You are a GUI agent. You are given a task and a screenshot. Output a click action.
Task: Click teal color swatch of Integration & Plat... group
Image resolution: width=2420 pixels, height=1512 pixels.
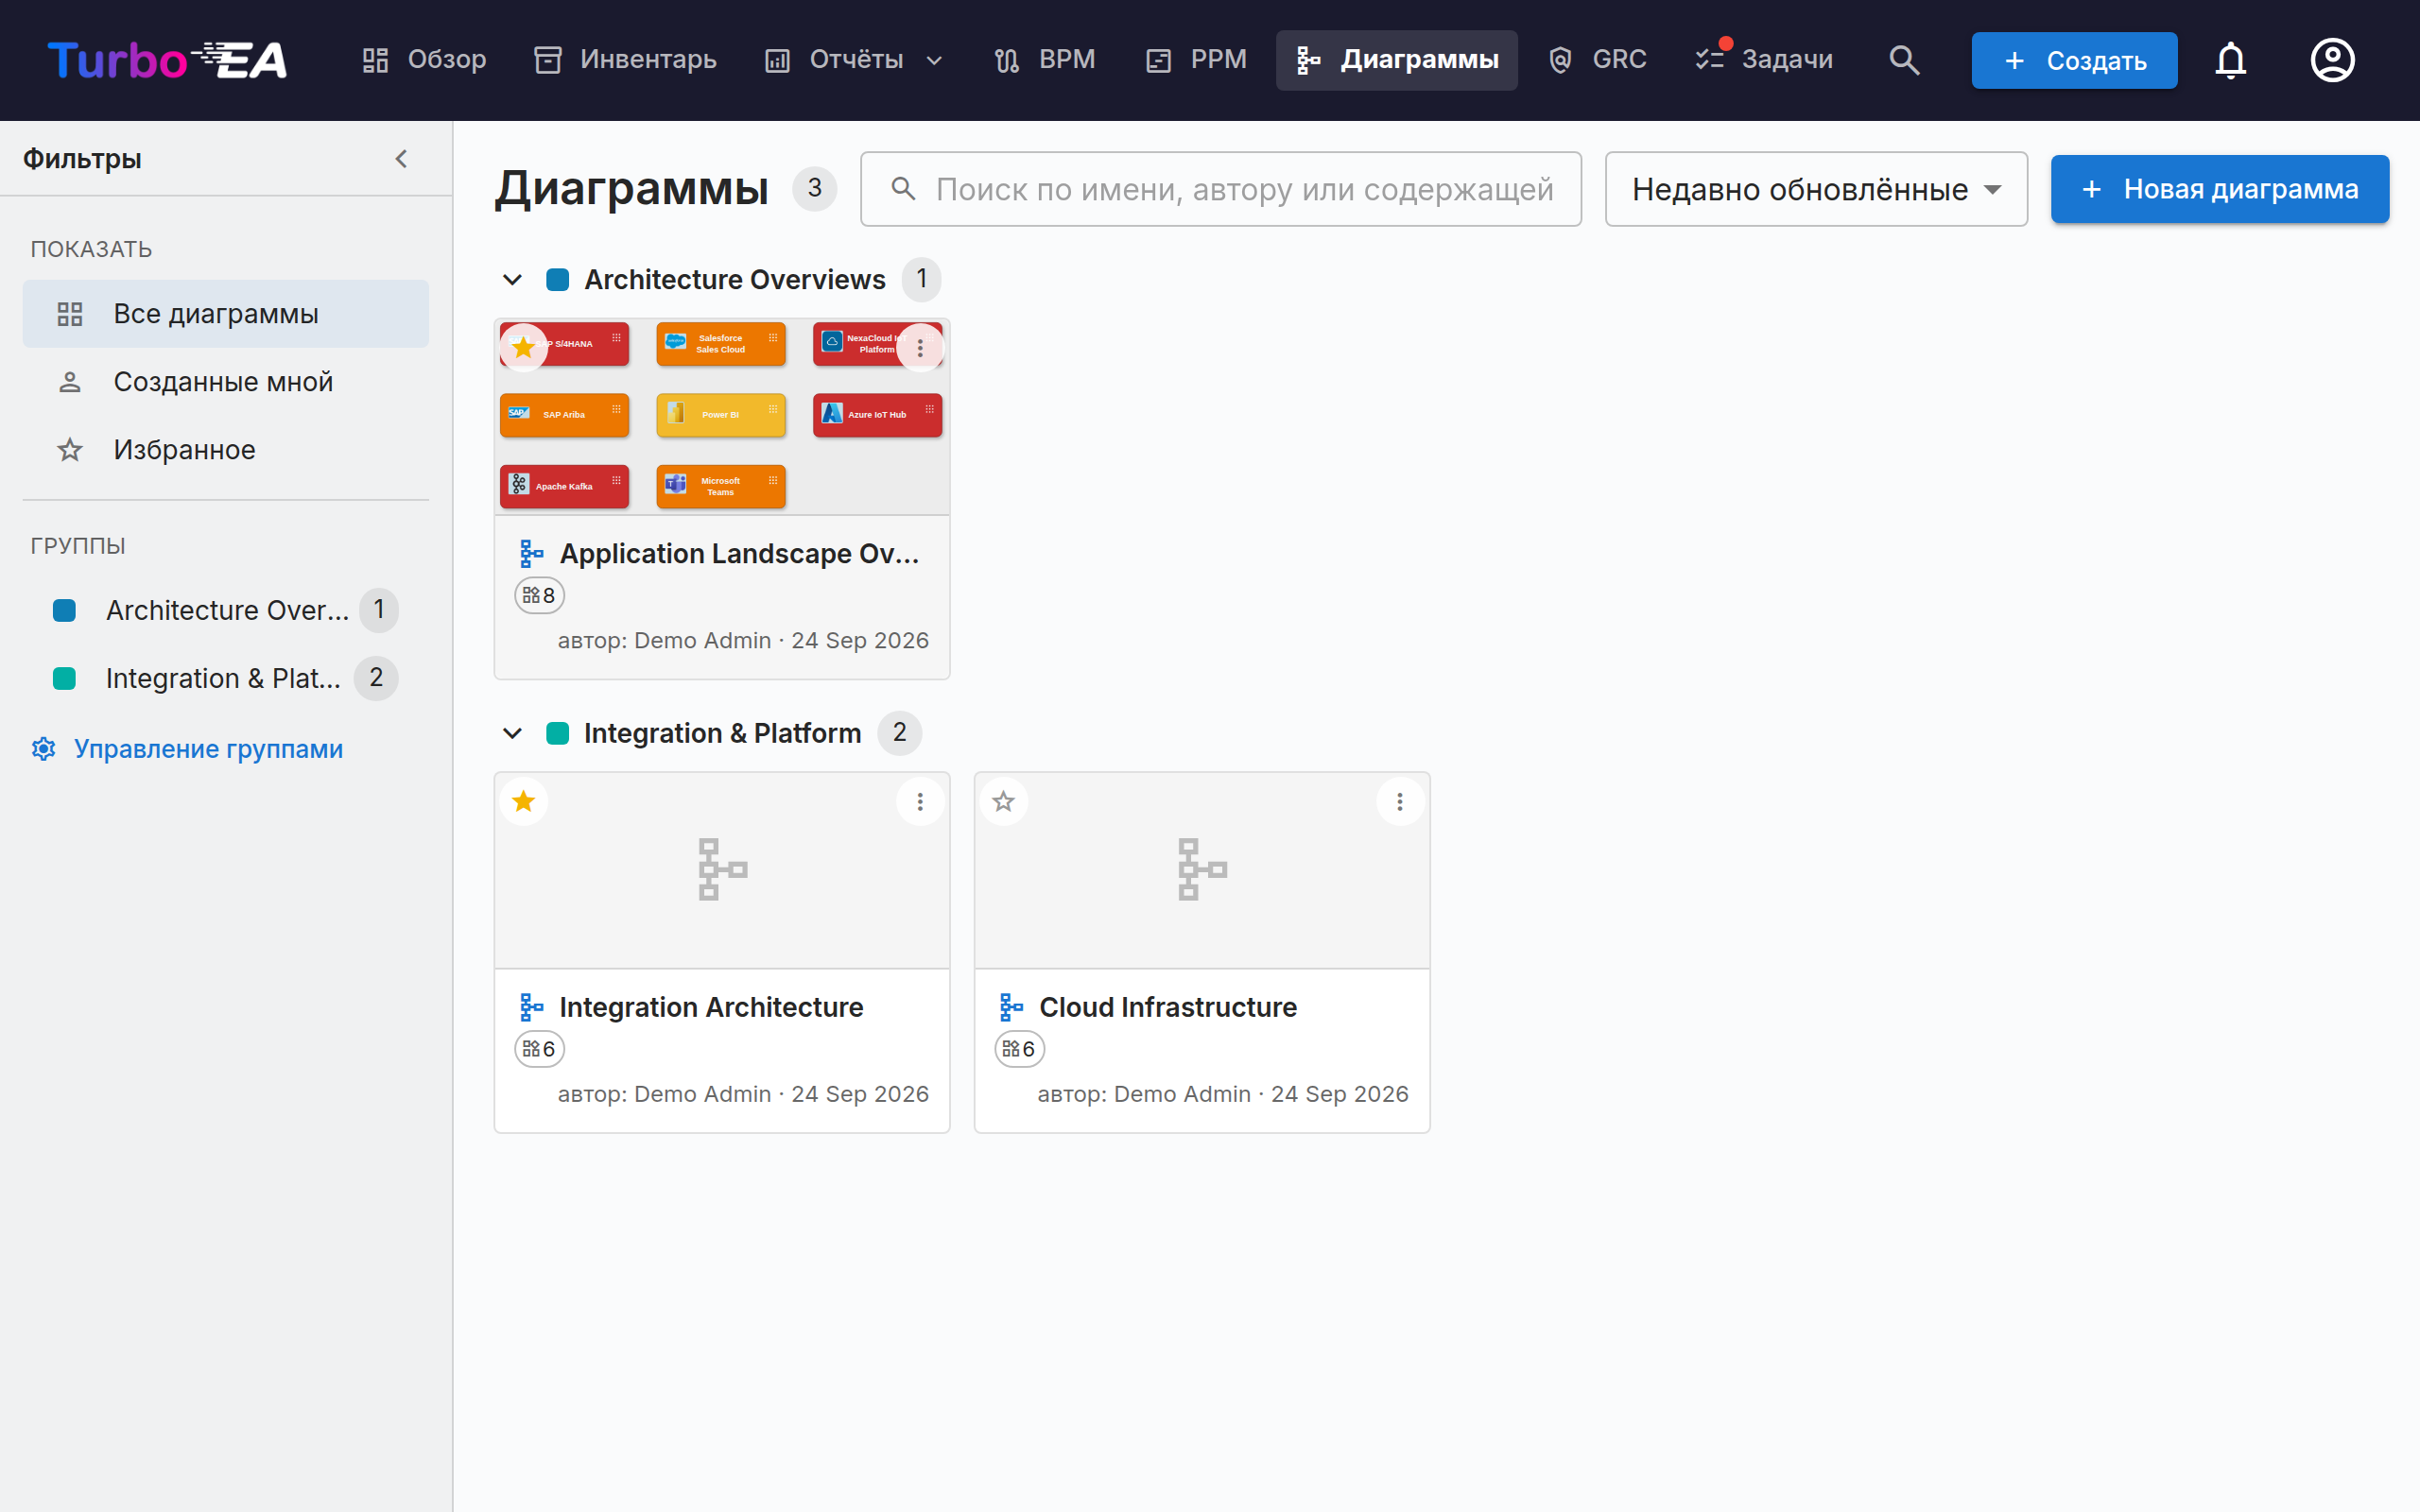[x=64, y=678]
